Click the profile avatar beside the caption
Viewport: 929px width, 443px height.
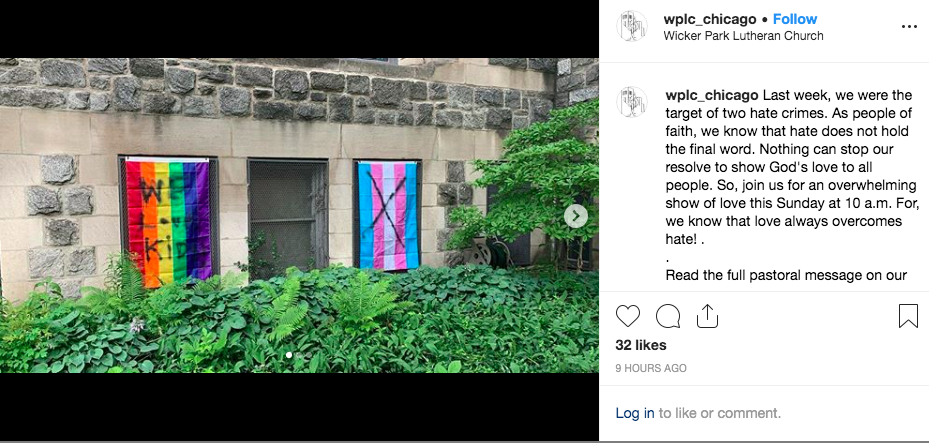pos(632,102)
